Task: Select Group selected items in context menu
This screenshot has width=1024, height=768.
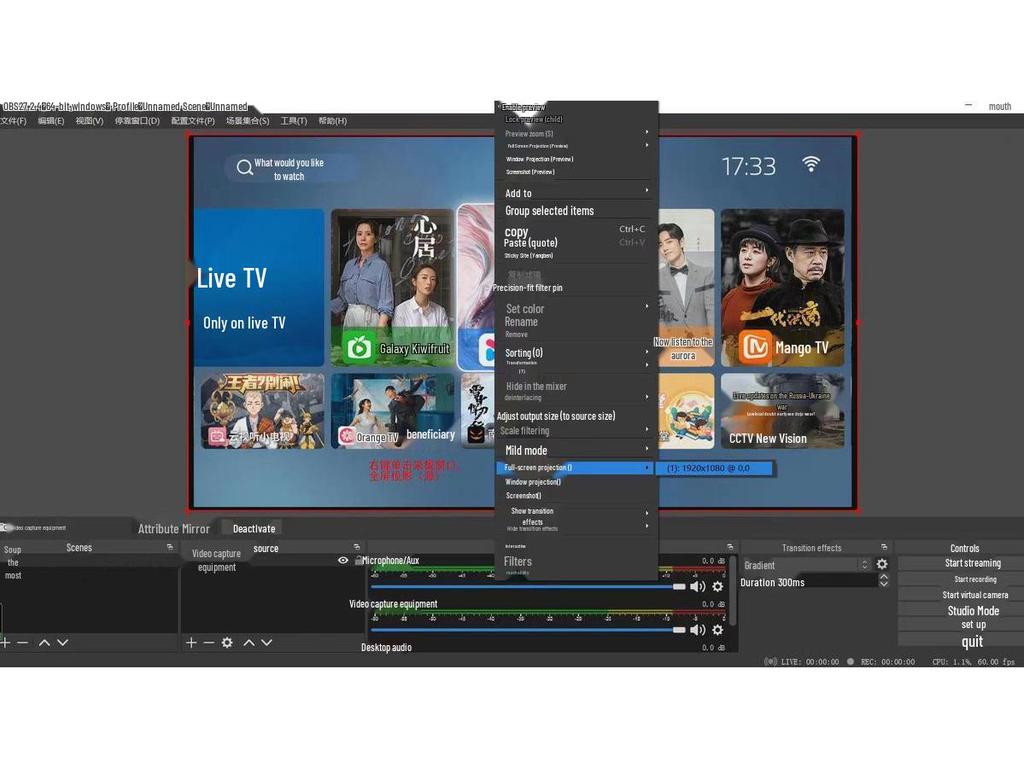Action: click(x=549, y=211)
